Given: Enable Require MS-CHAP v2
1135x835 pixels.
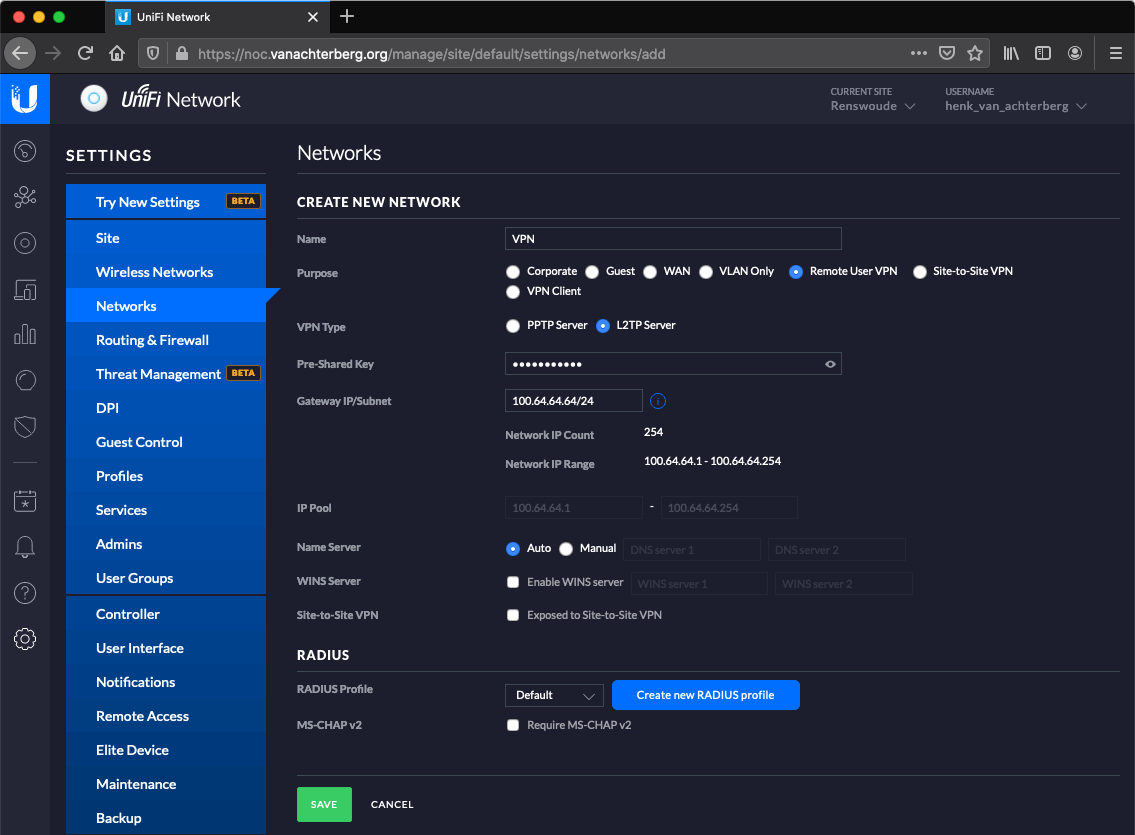Looking at the screenshot, I should click(x=513, y=725).
